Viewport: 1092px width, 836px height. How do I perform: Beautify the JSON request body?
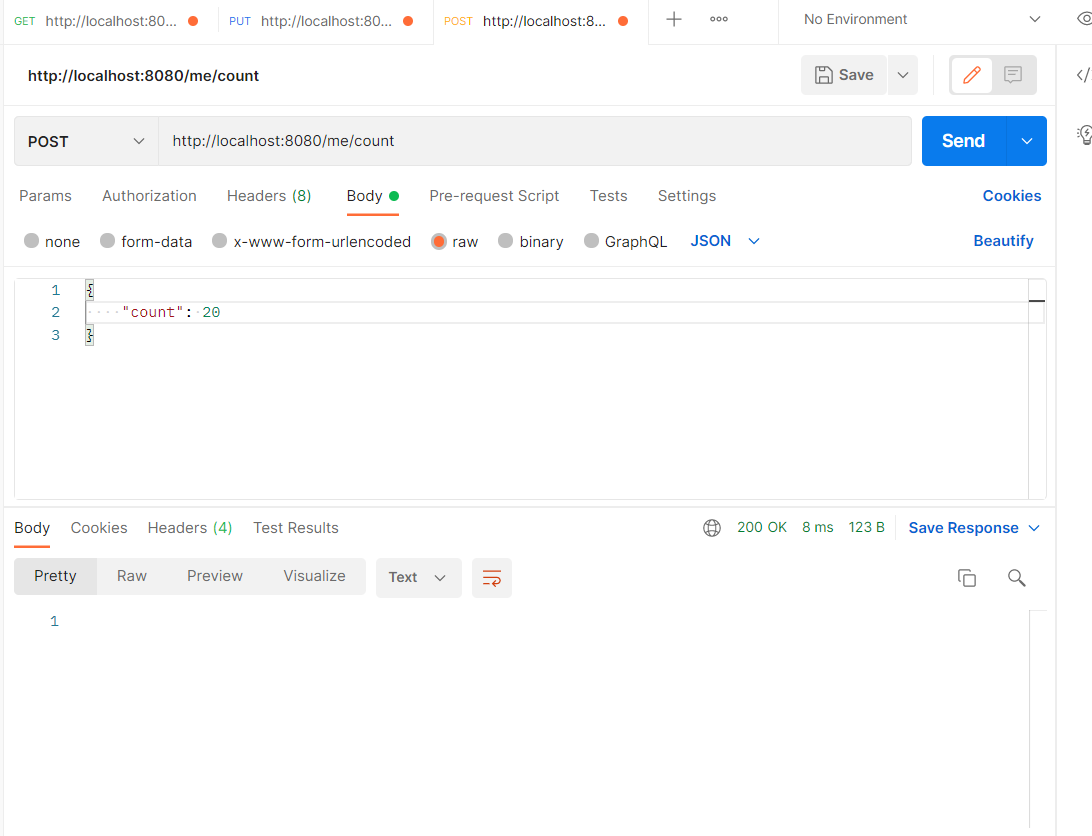[1003, 241]
